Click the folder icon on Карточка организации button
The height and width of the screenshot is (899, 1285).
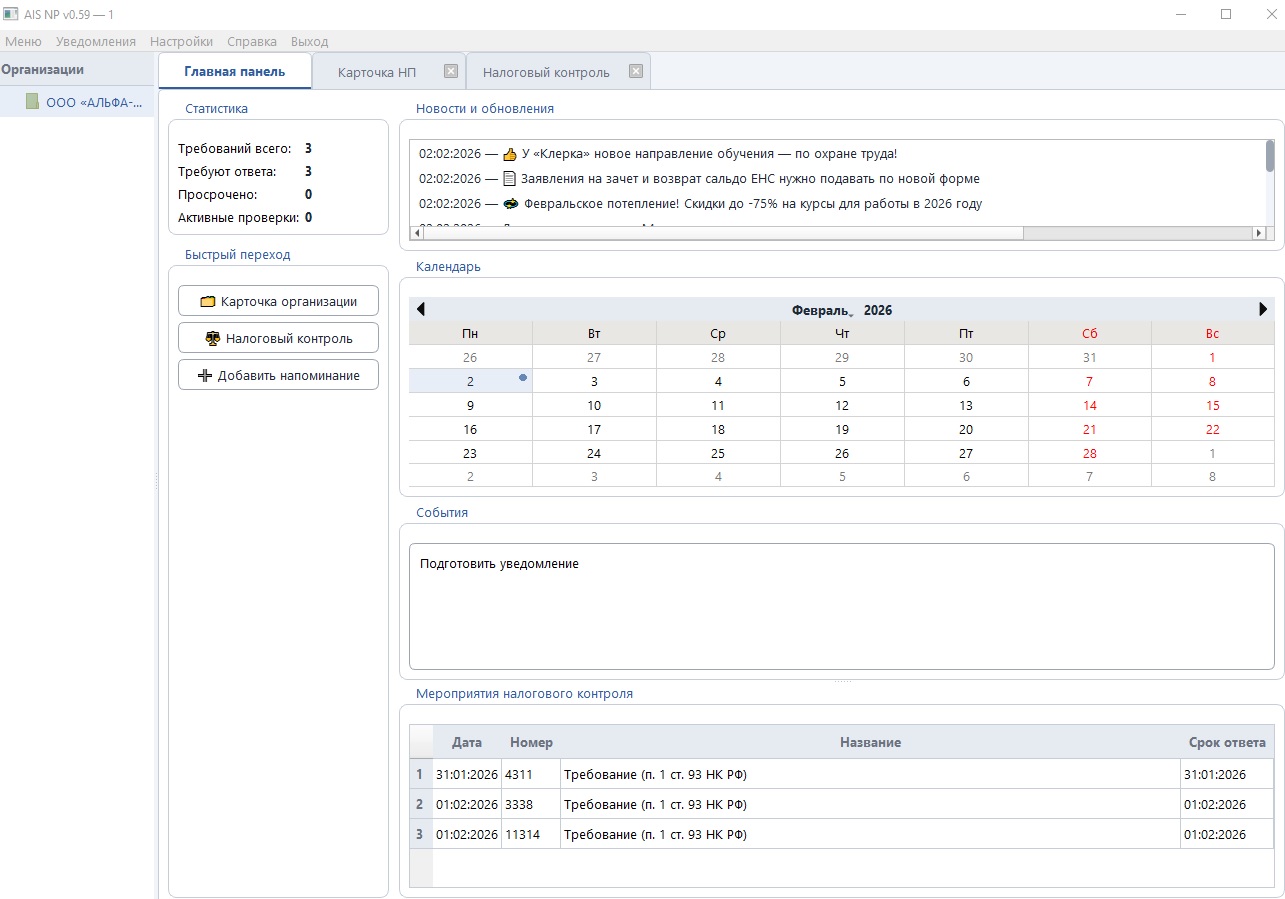coord(208,302)
